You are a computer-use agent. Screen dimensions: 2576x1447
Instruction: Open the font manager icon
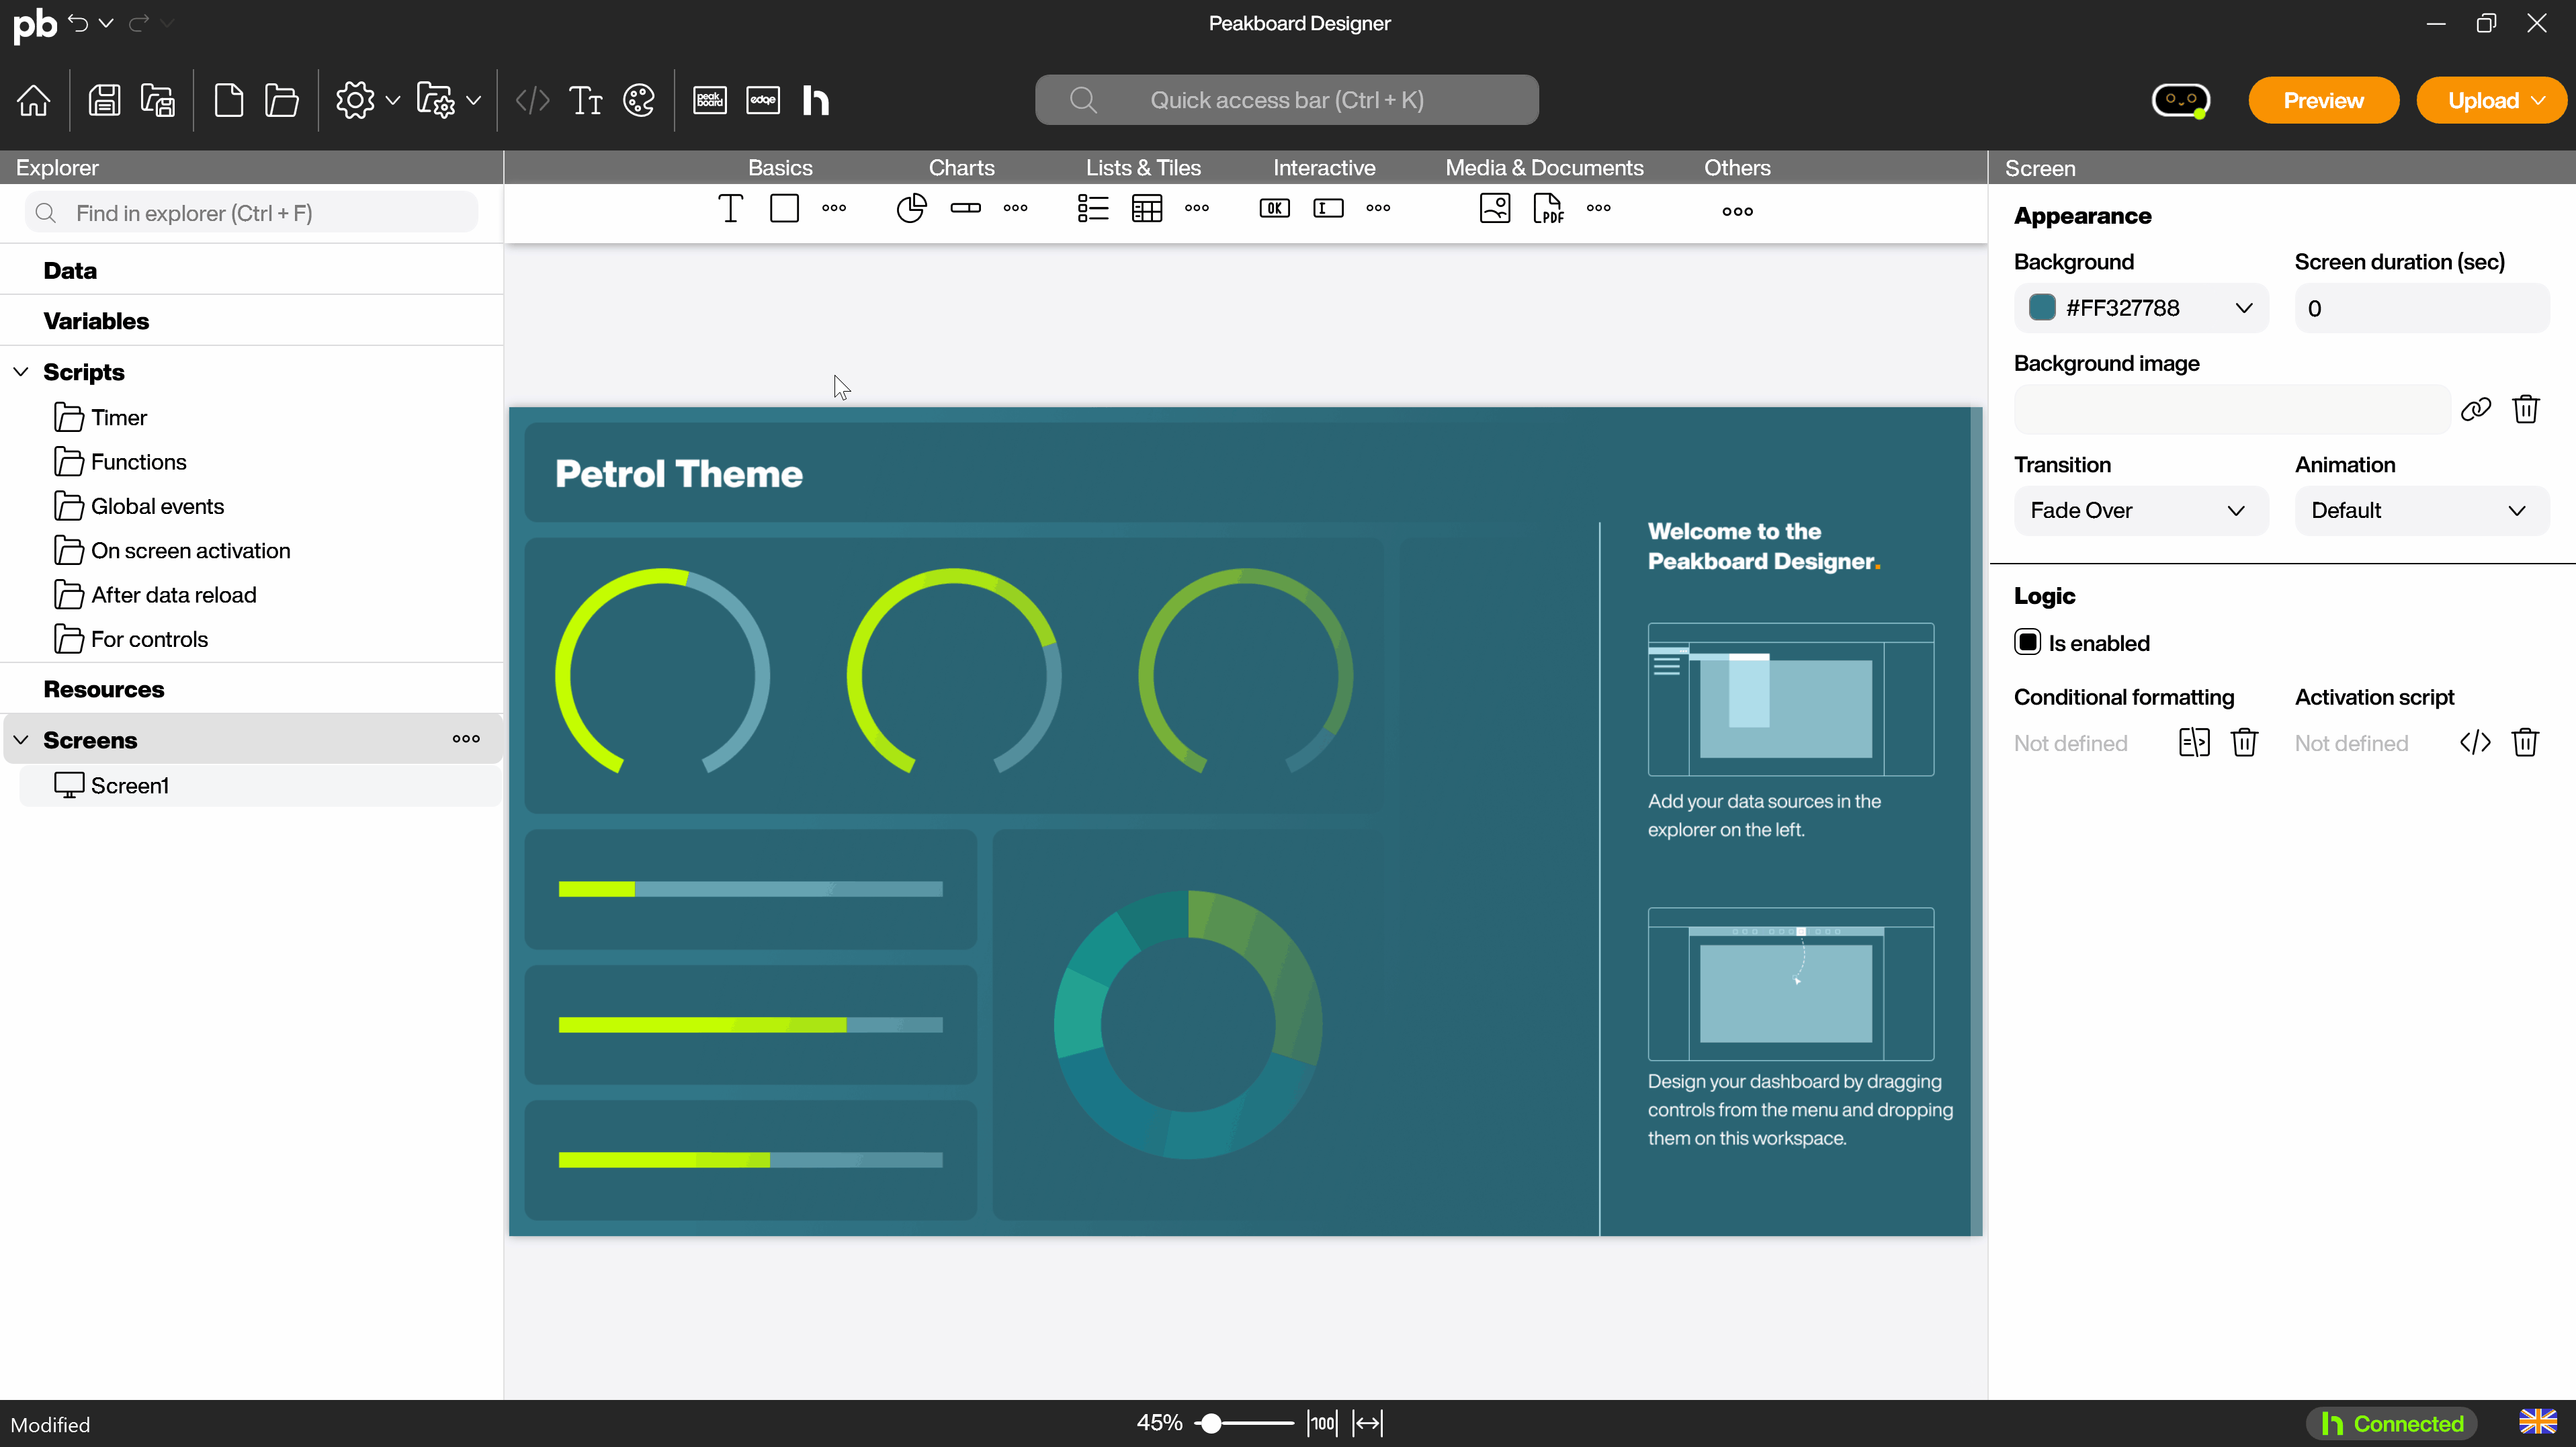(586, 100)
